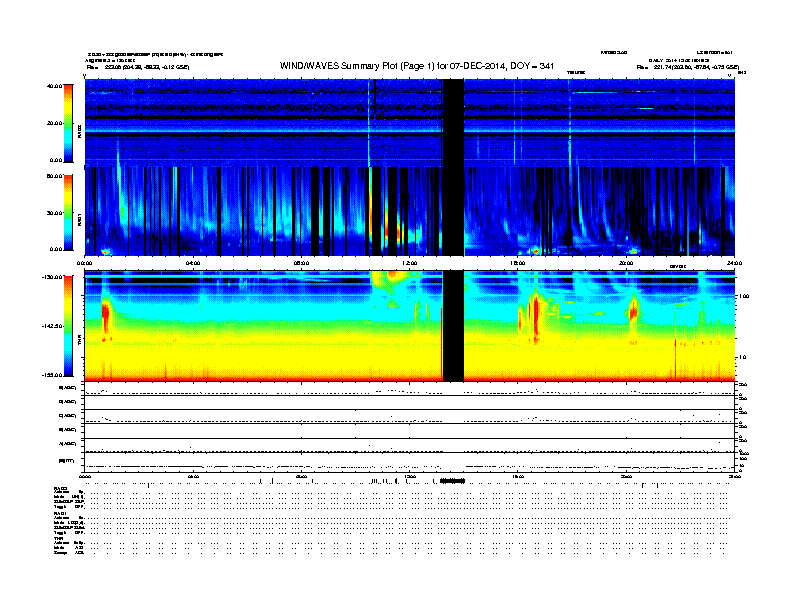792x612 pixels.
Task: Click the 16:00 tick below line plots
Action: click(x=518, y=476)
